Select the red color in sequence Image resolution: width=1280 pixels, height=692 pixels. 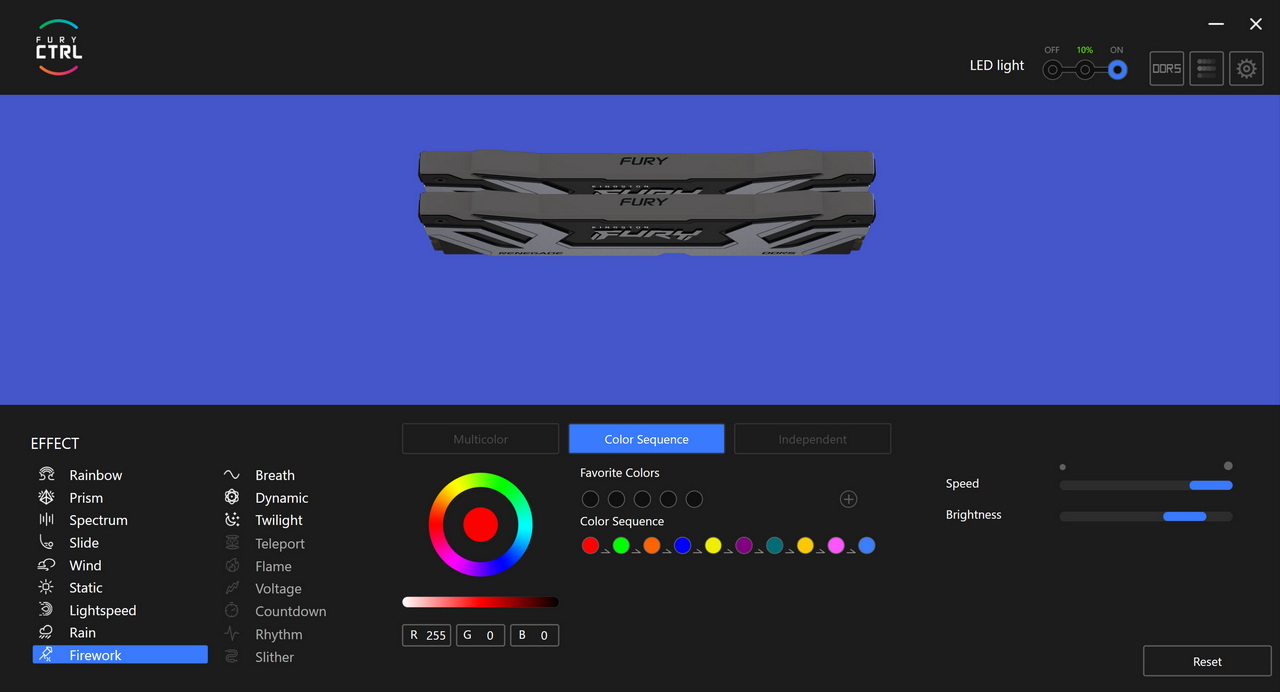(x=590, y=545)
